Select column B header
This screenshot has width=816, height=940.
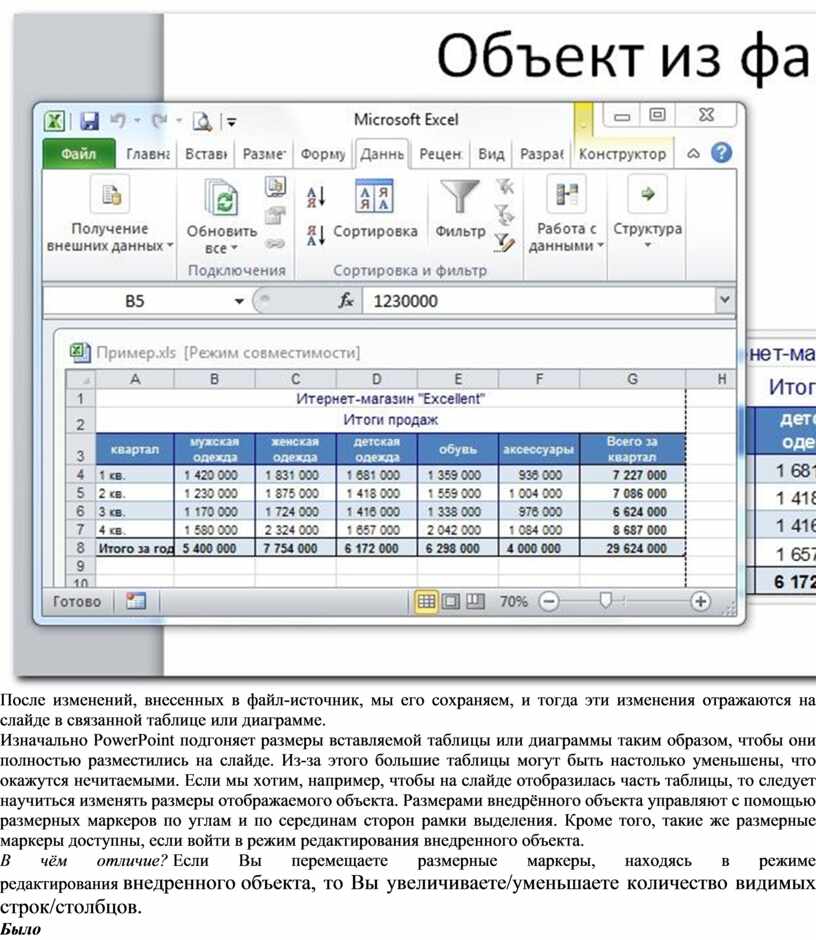tap(214, 379)
